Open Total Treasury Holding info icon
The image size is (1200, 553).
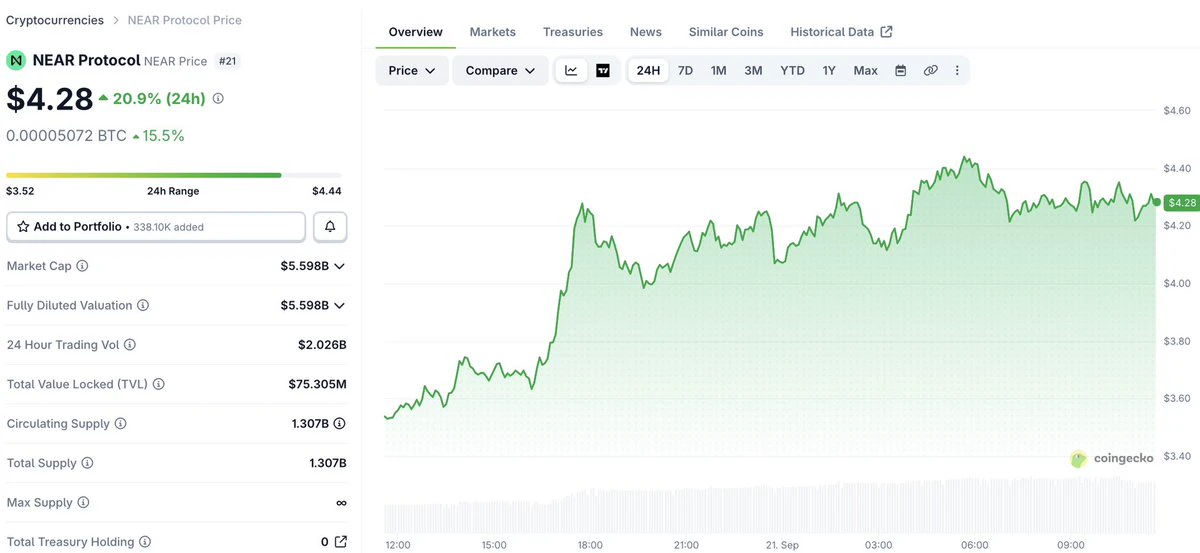pos(145,542)
